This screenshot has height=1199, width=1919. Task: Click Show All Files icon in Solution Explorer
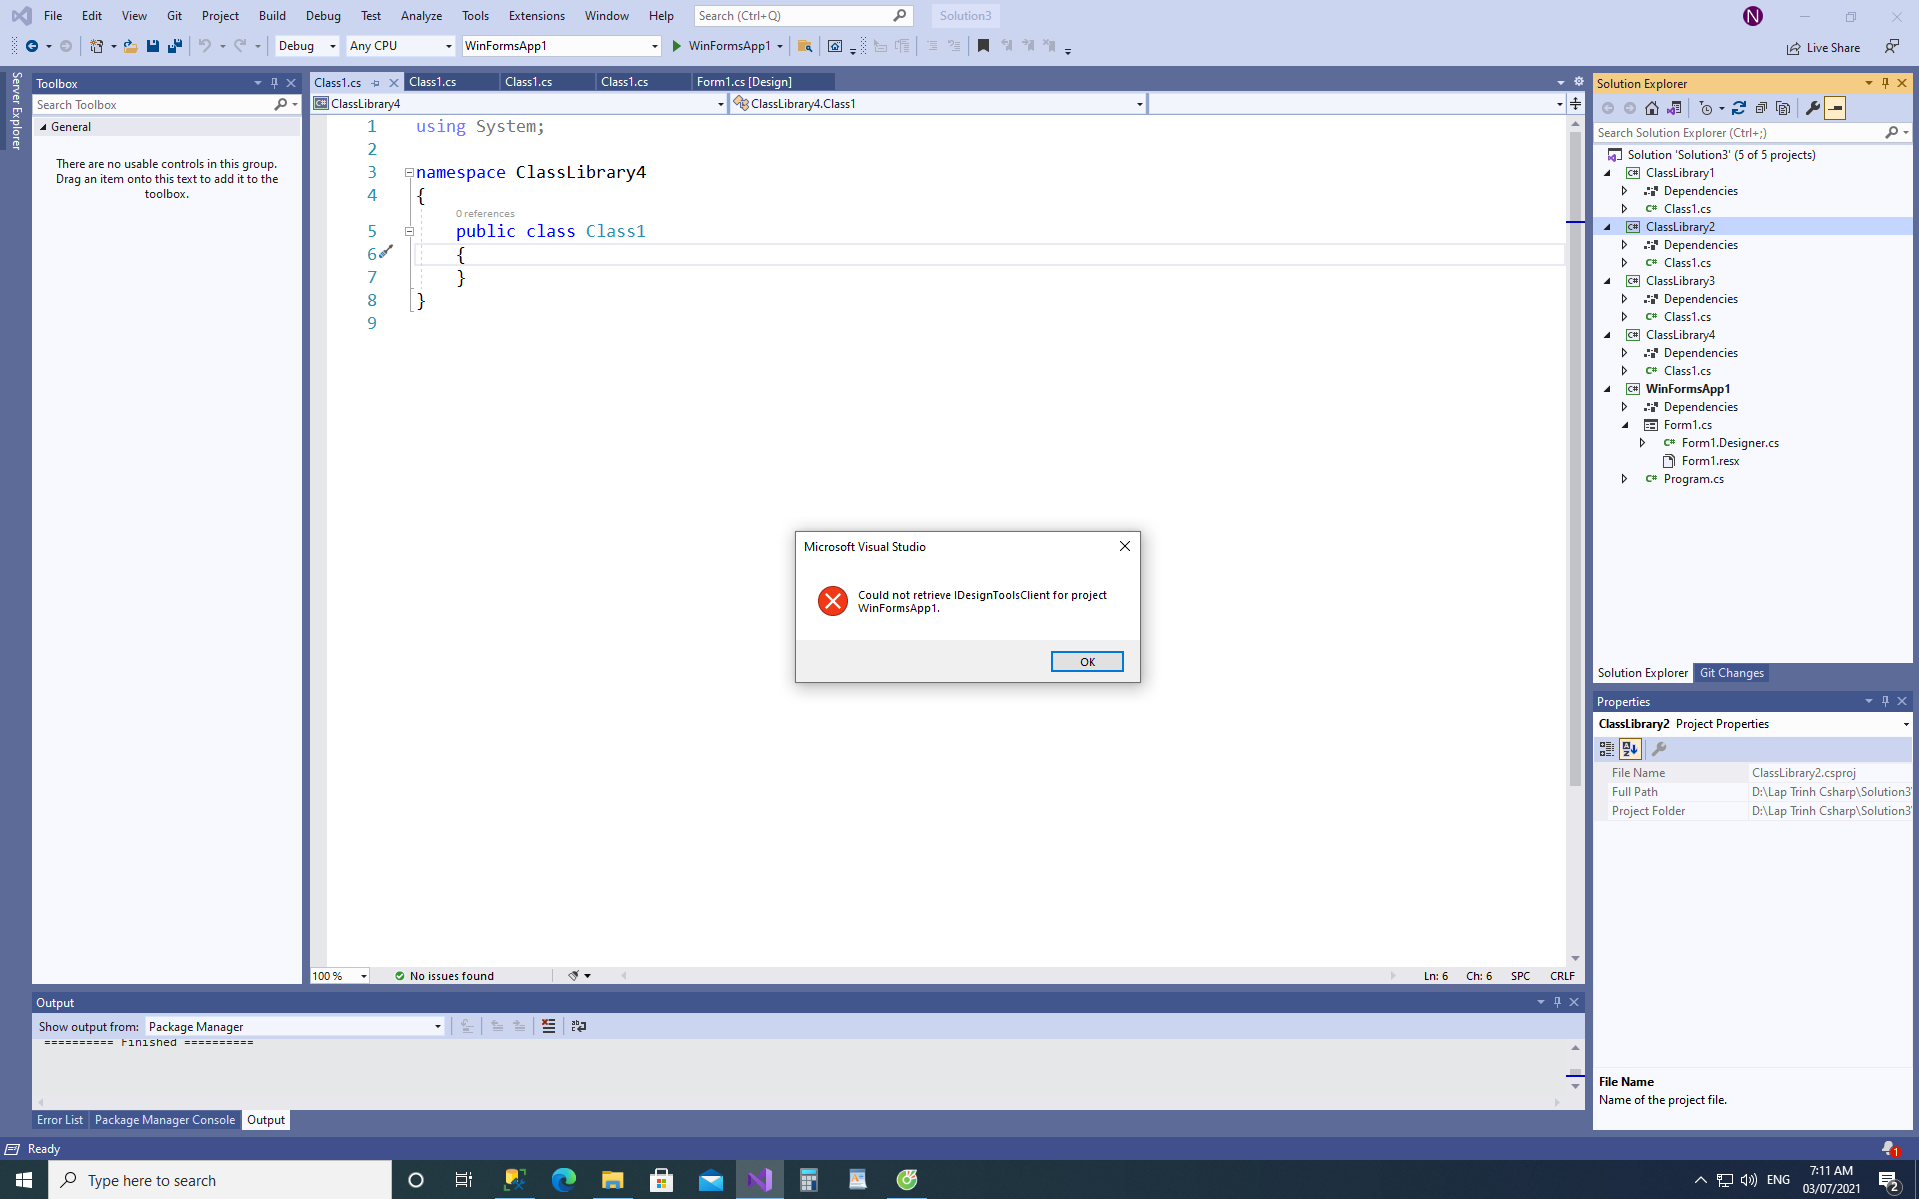click(1783, 108)
